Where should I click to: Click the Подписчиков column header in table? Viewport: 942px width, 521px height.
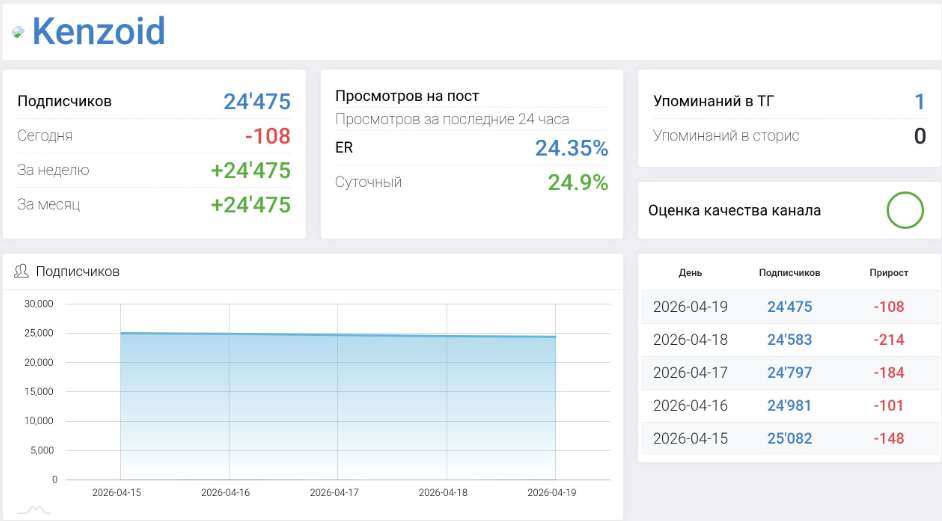coord(789,273)
